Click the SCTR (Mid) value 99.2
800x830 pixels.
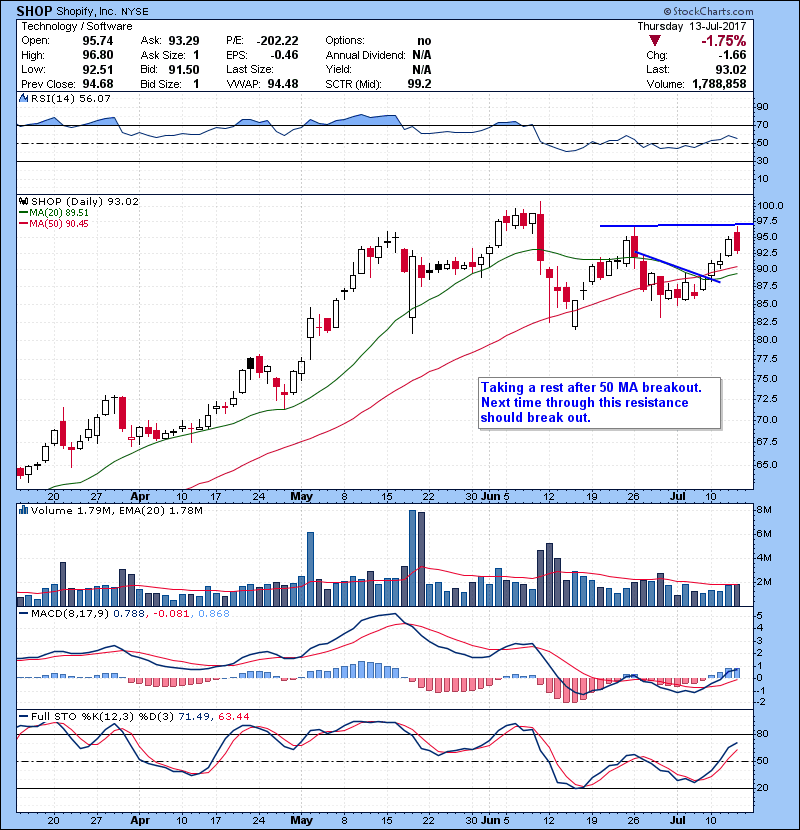click(419, 84)
